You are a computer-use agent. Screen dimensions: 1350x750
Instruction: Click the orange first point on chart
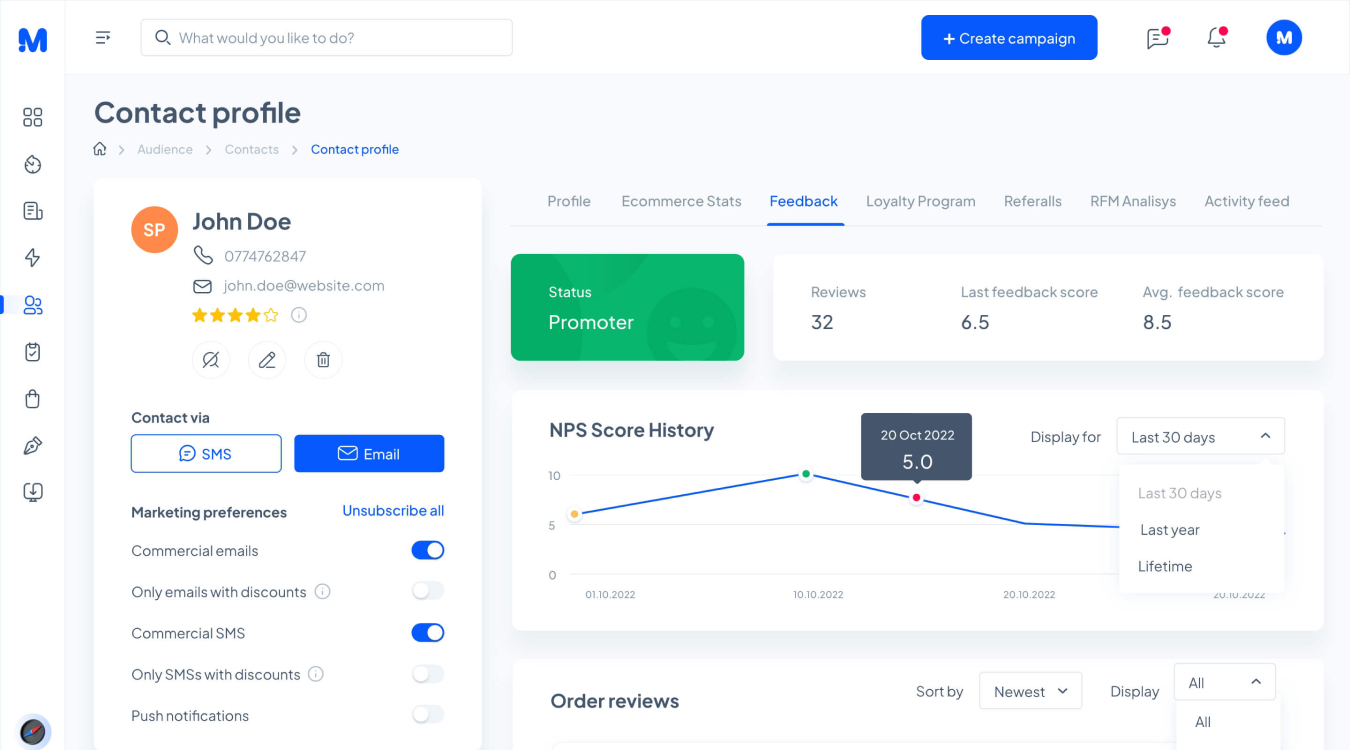point(574,514)
